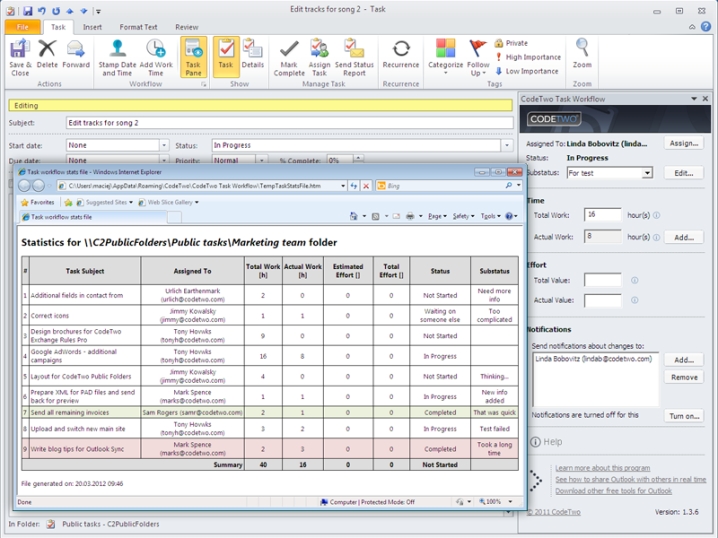Click the Total Work hours field

(603, 215)
